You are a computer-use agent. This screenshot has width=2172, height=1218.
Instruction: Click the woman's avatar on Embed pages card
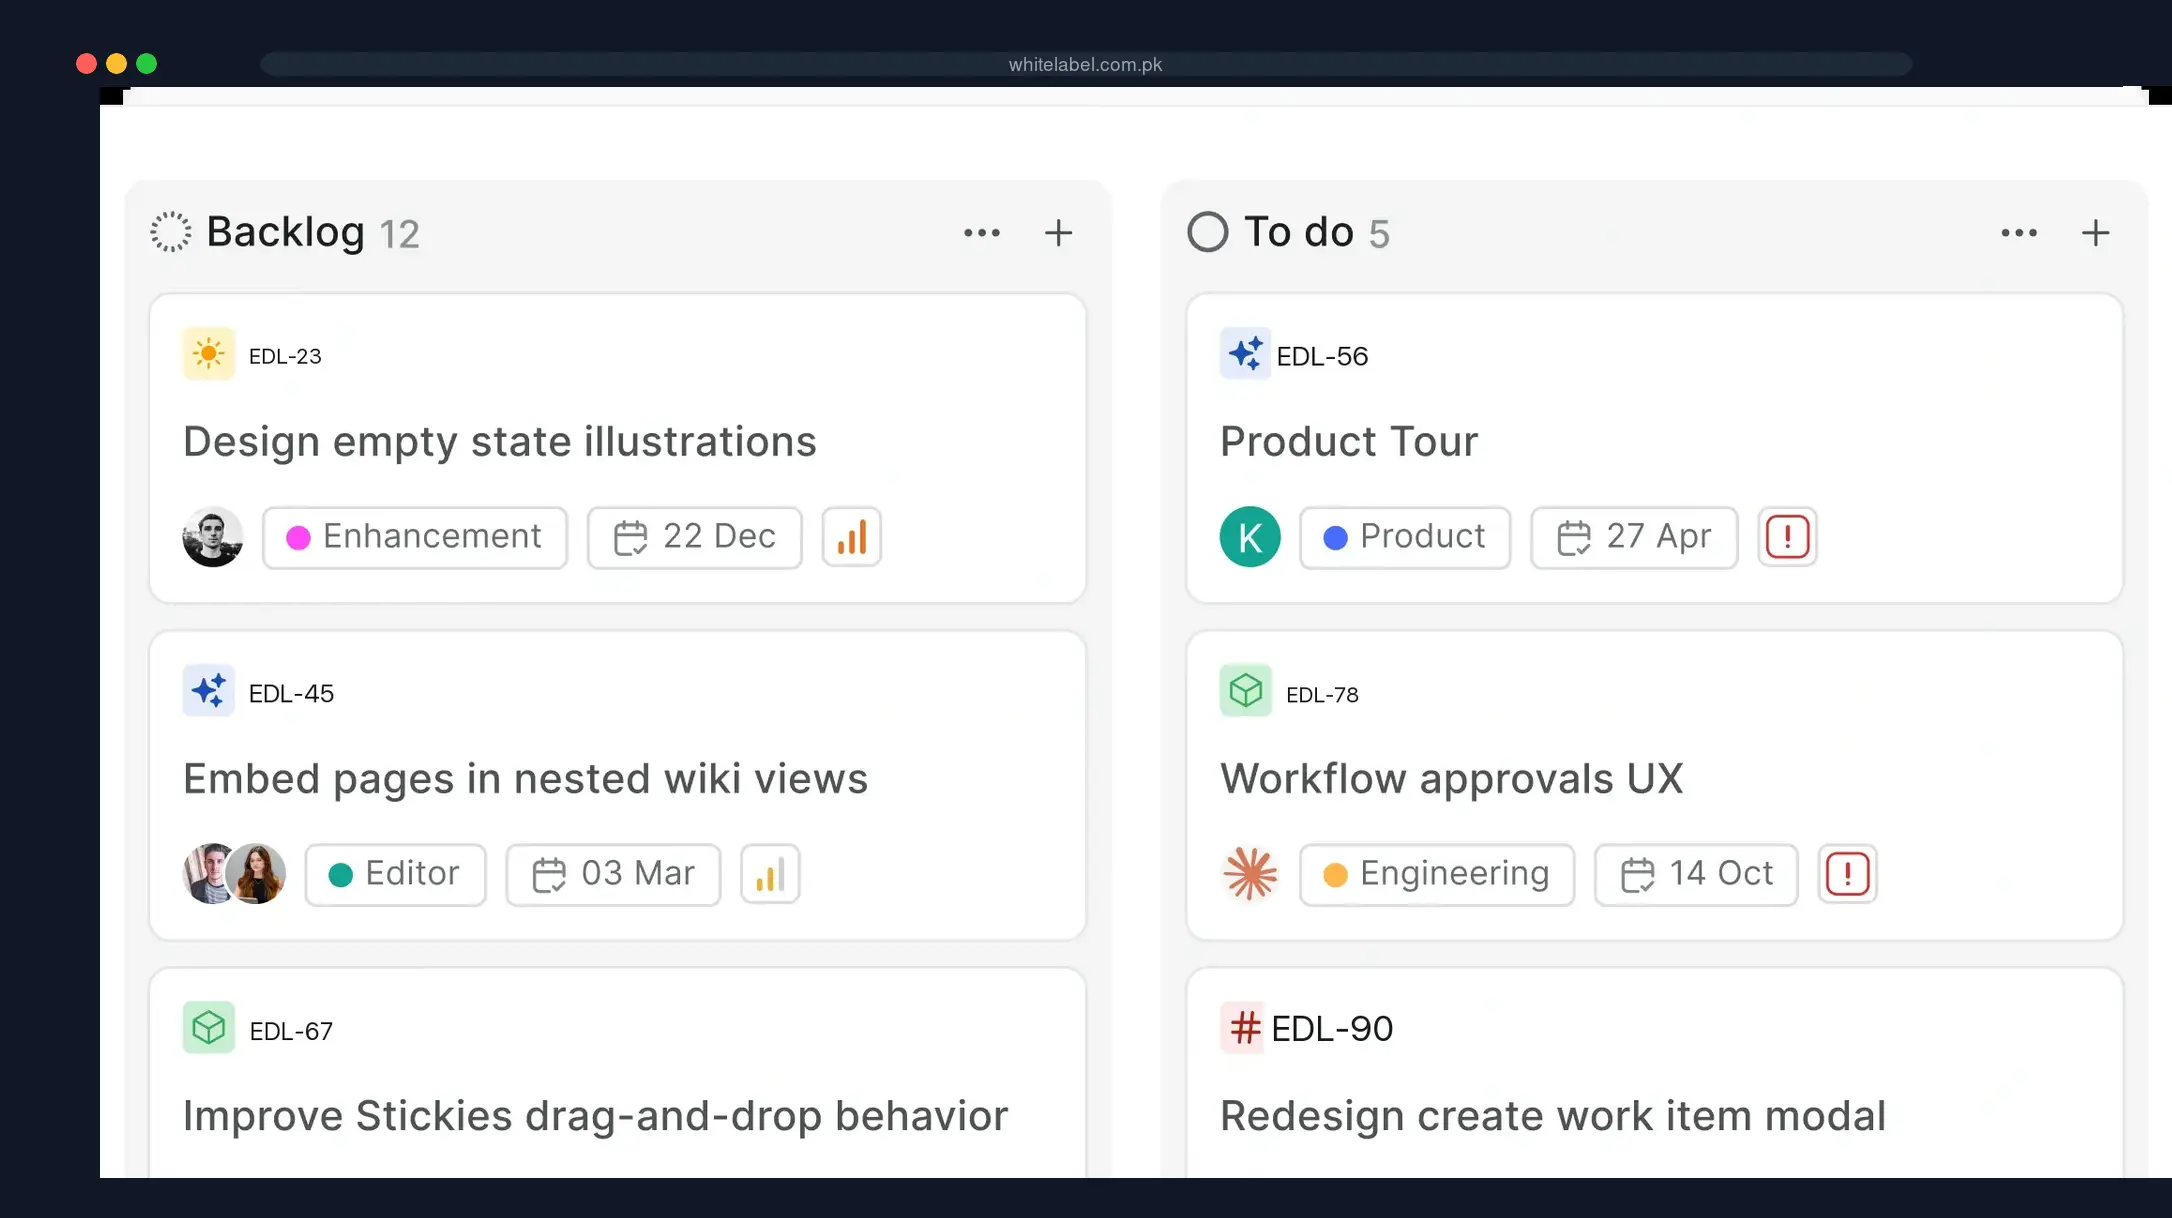click(257, 874)
